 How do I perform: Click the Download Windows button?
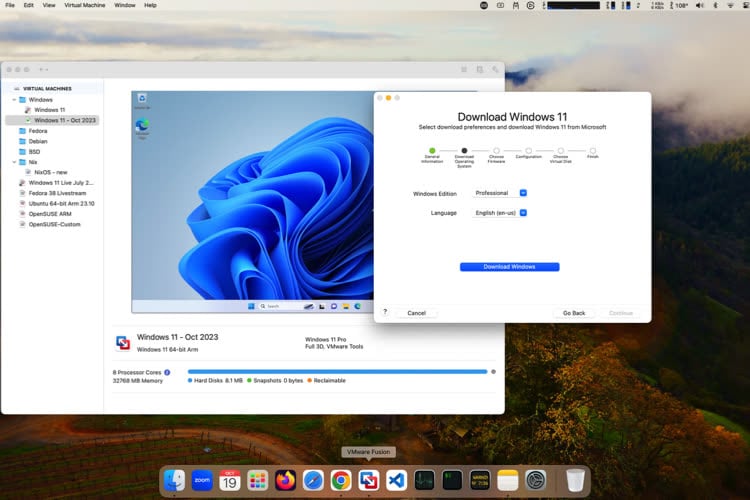tap(509, 267)
